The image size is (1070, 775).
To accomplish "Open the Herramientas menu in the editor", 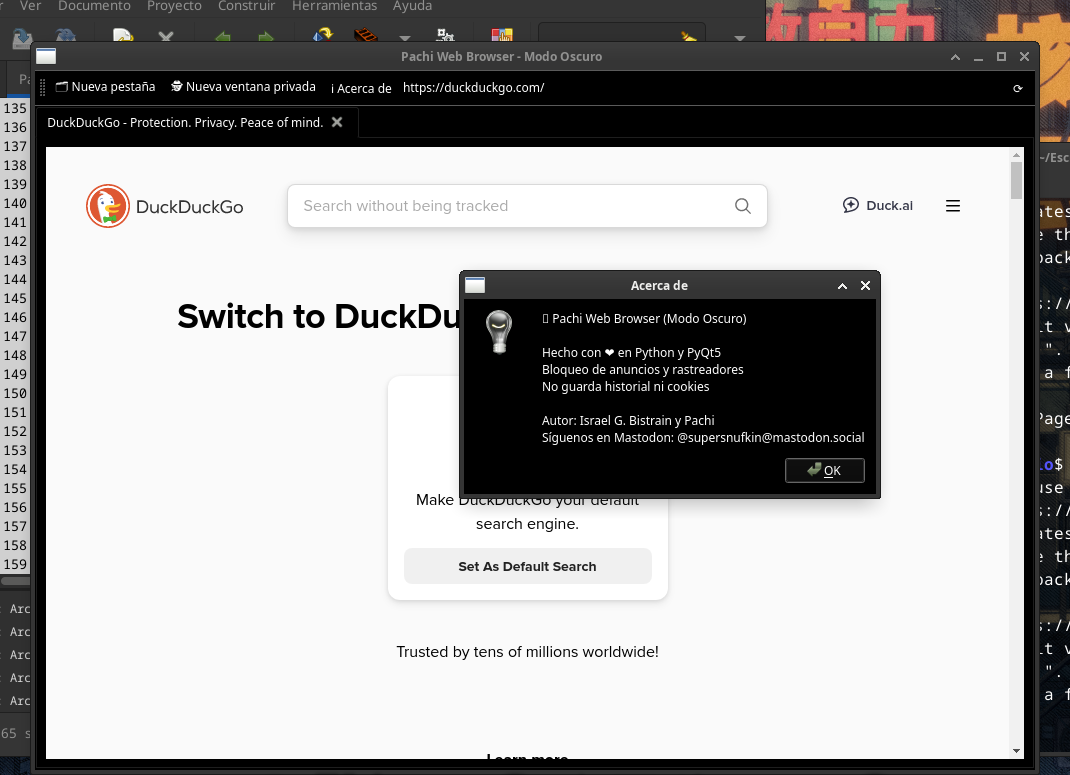I will coord(334,6).
